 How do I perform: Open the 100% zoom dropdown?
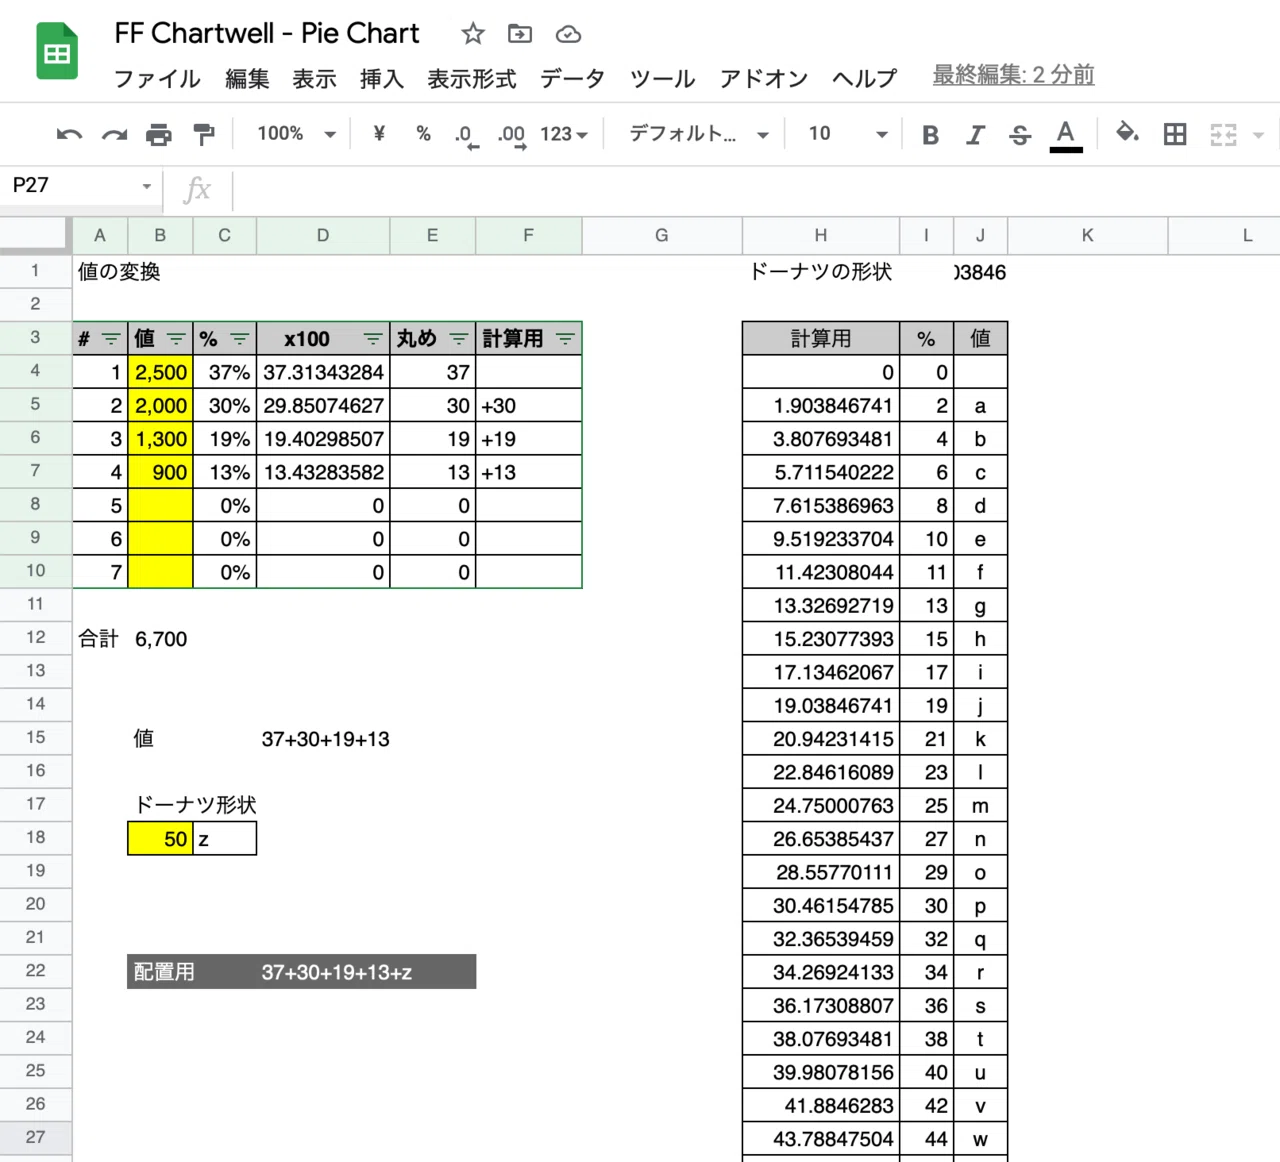pyautogui.click(x=296, y=134)
